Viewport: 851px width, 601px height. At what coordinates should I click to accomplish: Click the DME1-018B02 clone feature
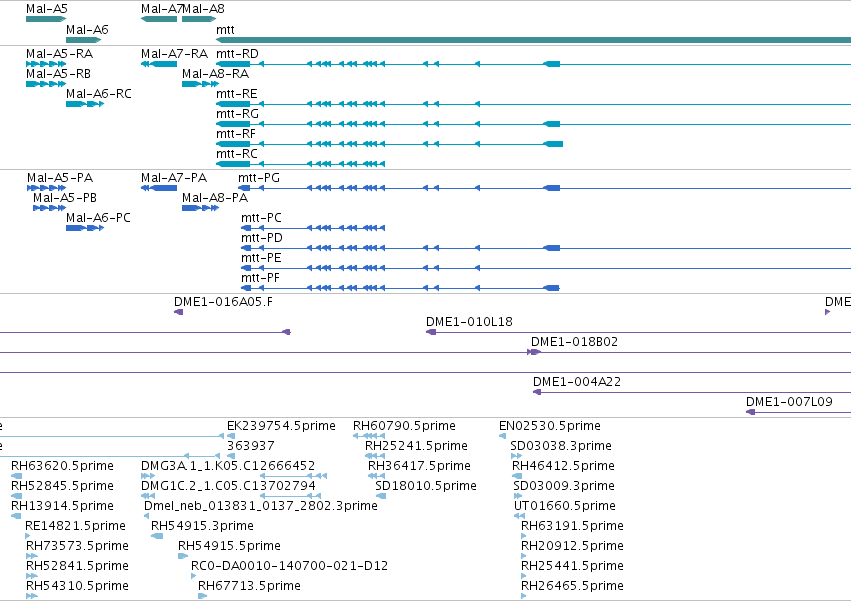click(534, 352)
